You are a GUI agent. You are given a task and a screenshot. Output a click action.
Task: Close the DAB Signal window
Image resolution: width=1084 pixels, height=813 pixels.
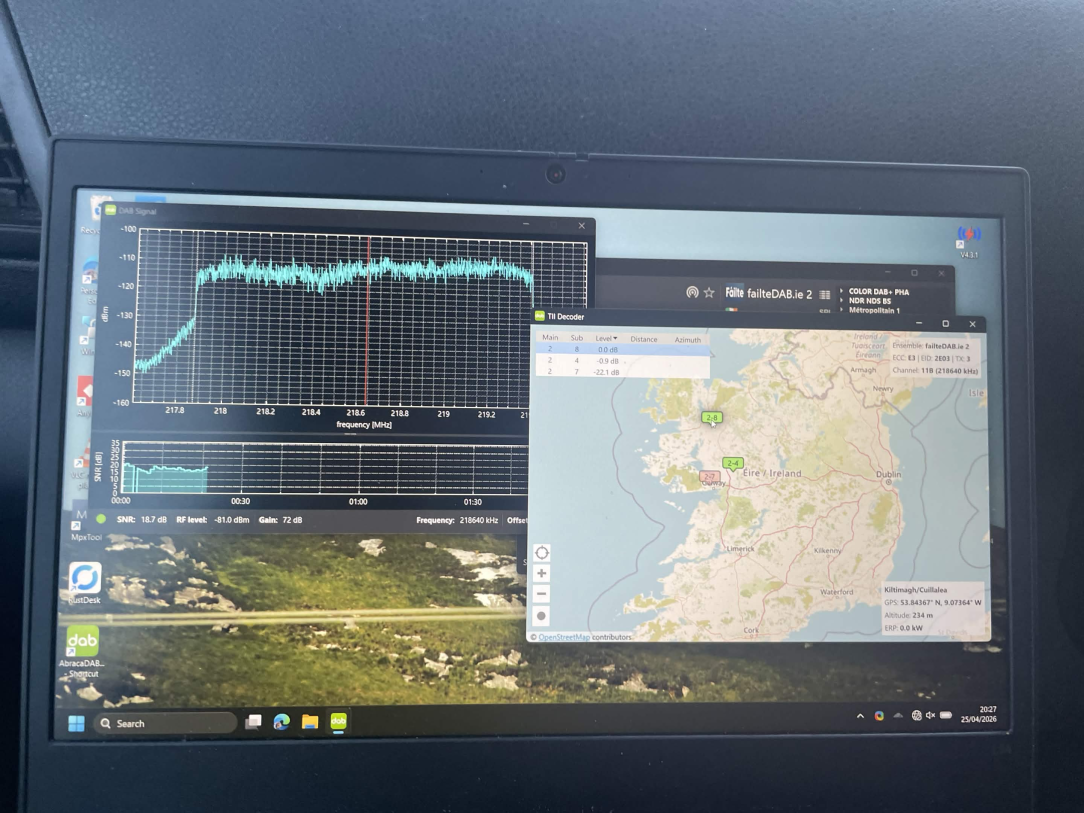tap(581, 225)
